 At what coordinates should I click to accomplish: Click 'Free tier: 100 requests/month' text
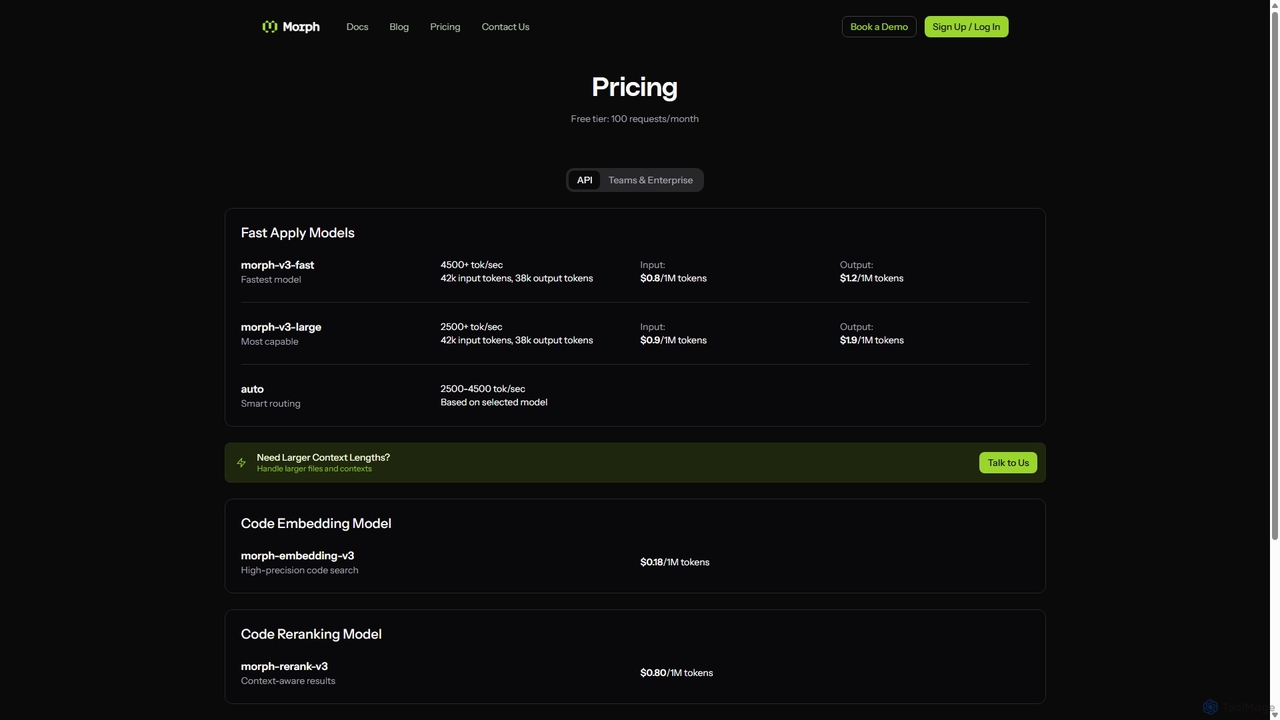click(634, 119)
